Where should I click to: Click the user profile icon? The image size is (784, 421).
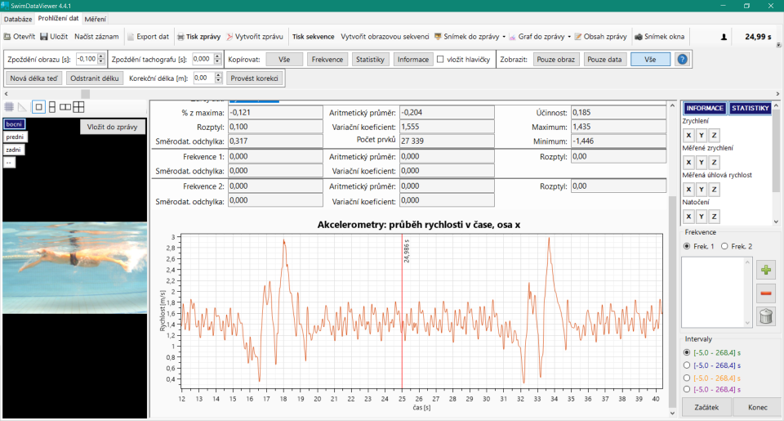click(x=724, y=37)
